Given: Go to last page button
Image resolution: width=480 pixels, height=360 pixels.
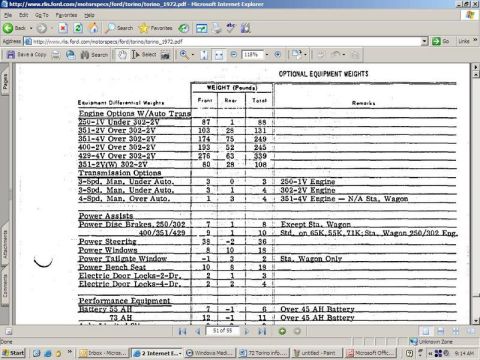Looking at the screenshot, I should tap(262, 331).
